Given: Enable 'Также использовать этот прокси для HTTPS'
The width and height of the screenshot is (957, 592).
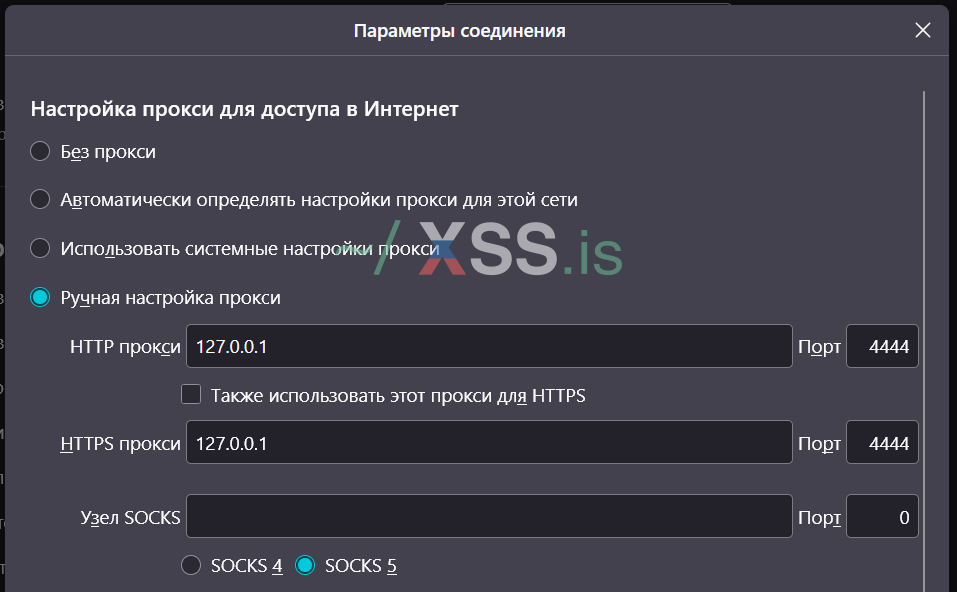Looking at the screenshot, I should tap(191, 395).
